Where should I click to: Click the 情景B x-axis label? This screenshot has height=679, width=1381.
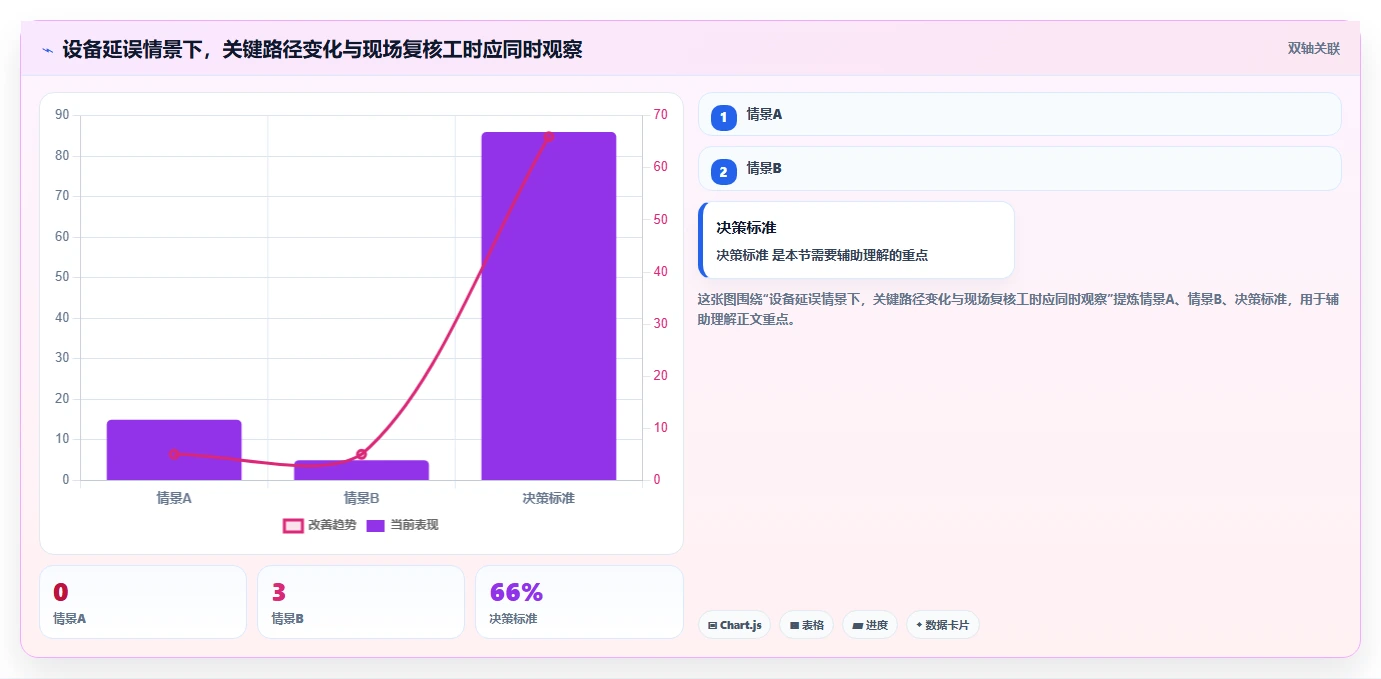(x=361, y=498)
